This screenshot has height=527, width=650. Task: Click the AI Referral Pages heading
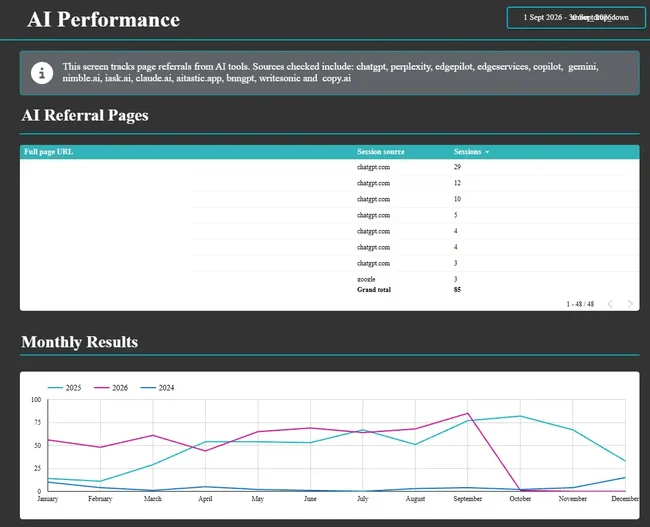[85, 115]
